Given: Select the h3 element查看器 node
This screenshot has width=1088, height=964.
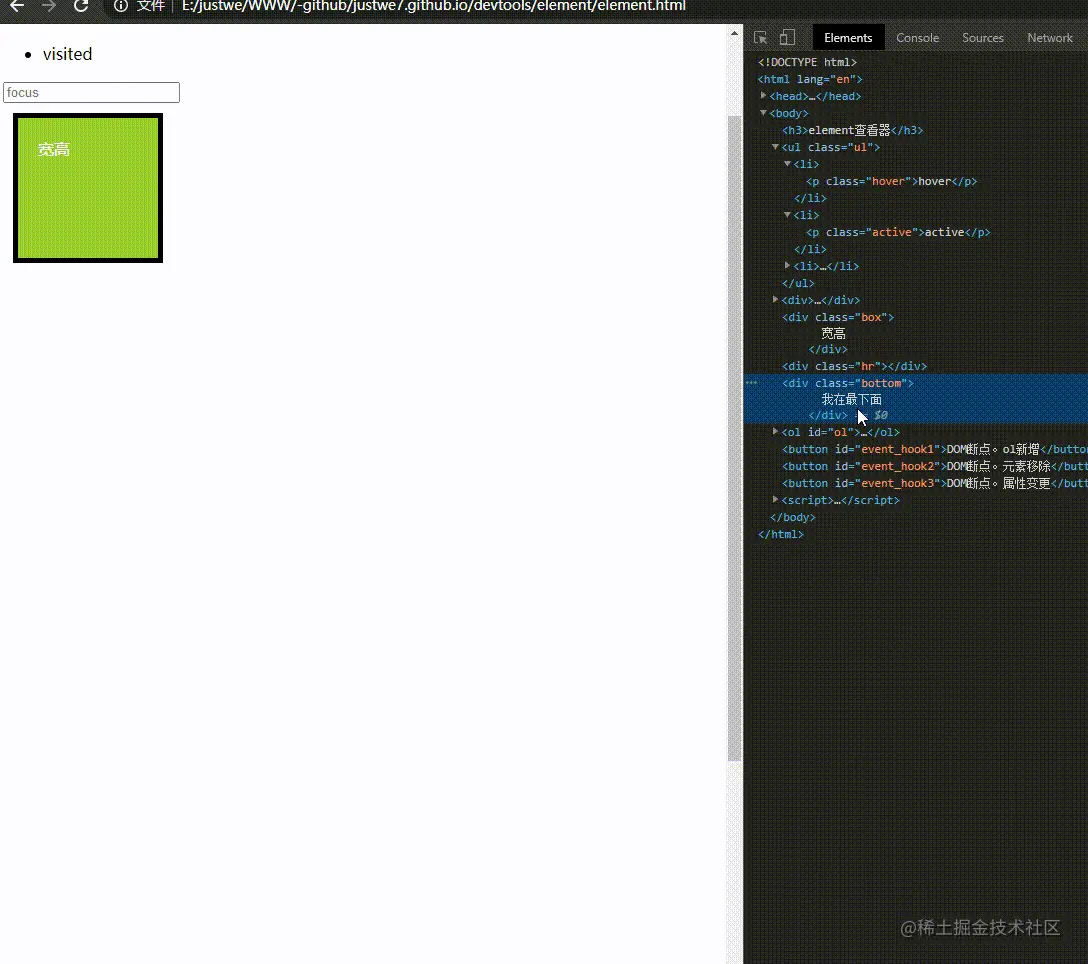Looking at the screenshot, I should coord(852,130).
